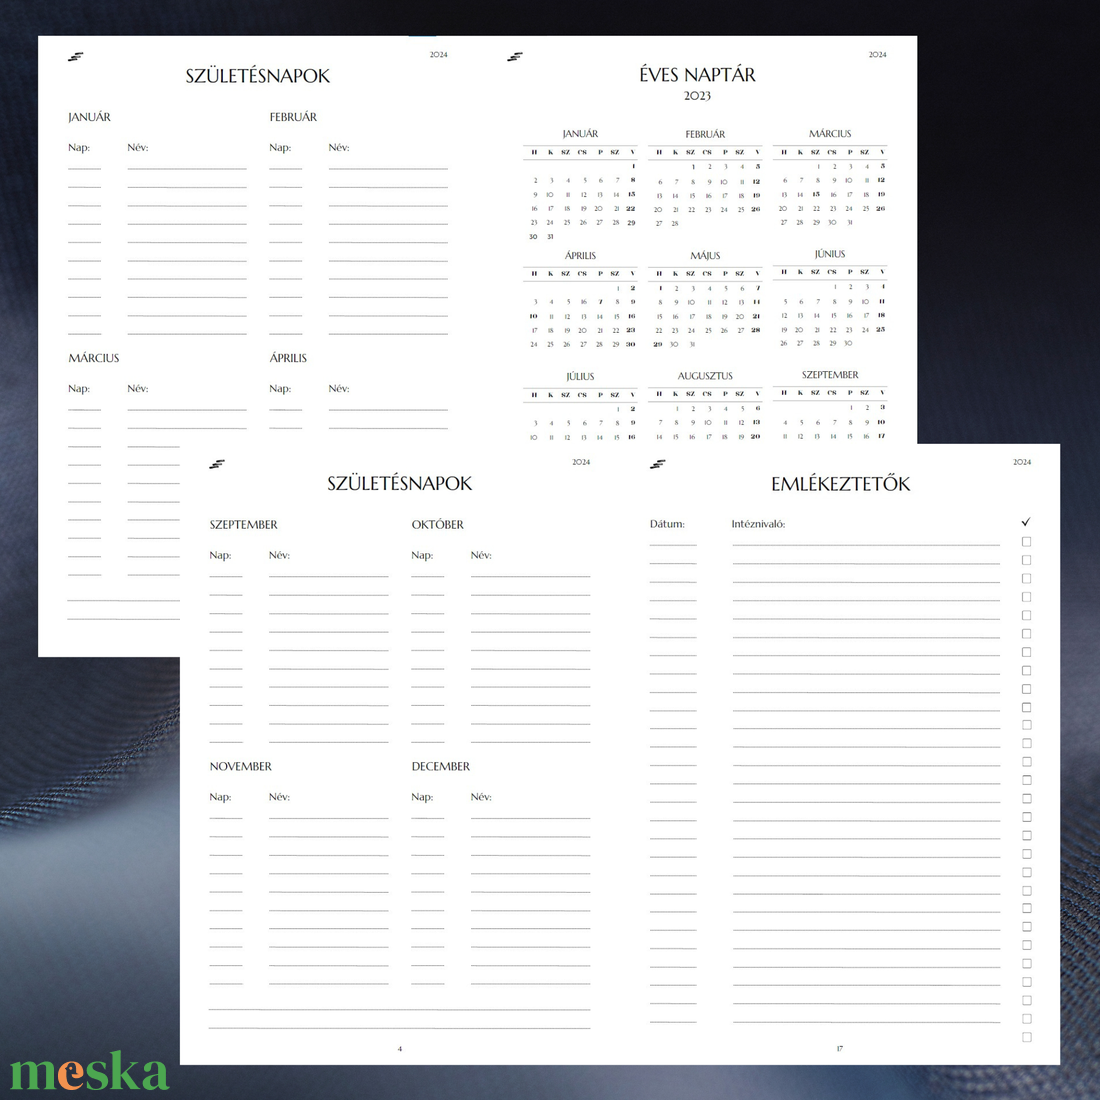Click the first writing line under Dátum:
The image size is (1100, 1100).
click(673, 545)
